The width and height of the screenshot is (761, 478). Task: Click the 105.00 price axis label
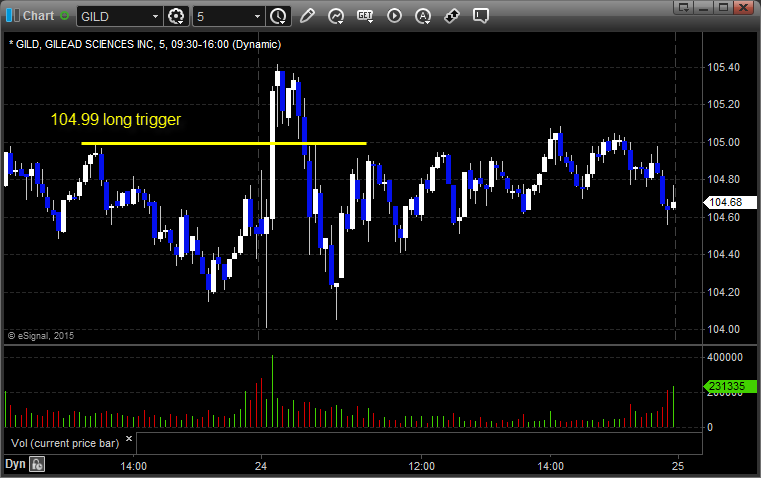click(724, 142)
